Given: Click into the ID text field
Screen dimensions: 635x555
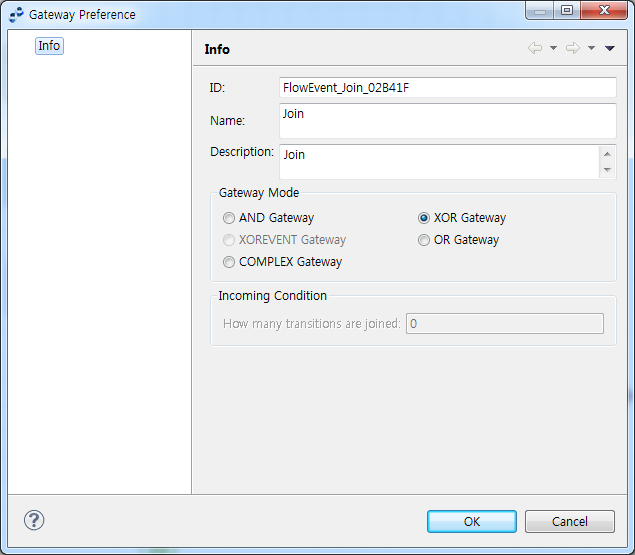Looking at the screenshot, I should [x=448, y=88].
